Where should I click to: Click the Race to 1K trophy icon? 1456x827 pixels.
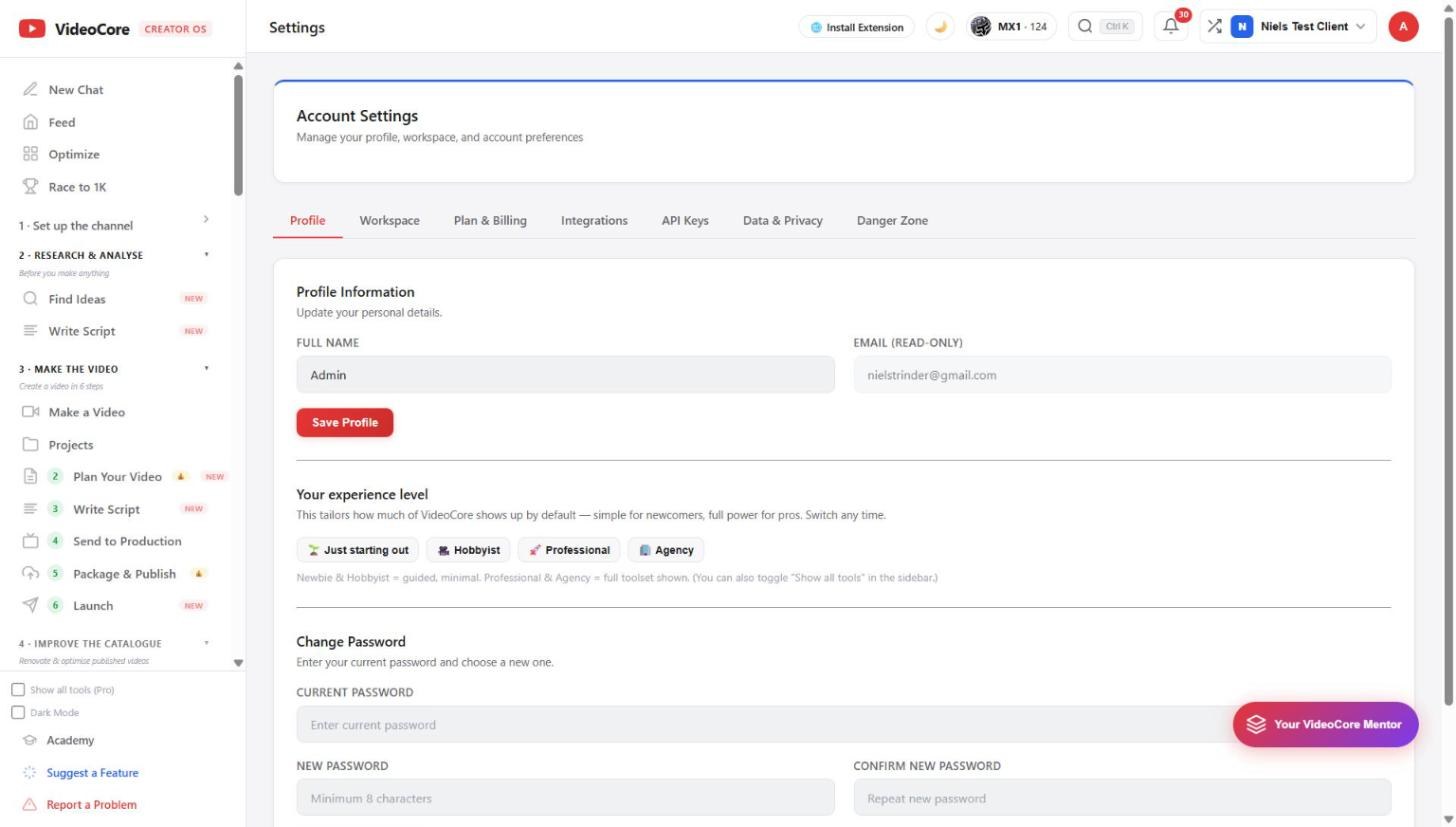[30, 187]
